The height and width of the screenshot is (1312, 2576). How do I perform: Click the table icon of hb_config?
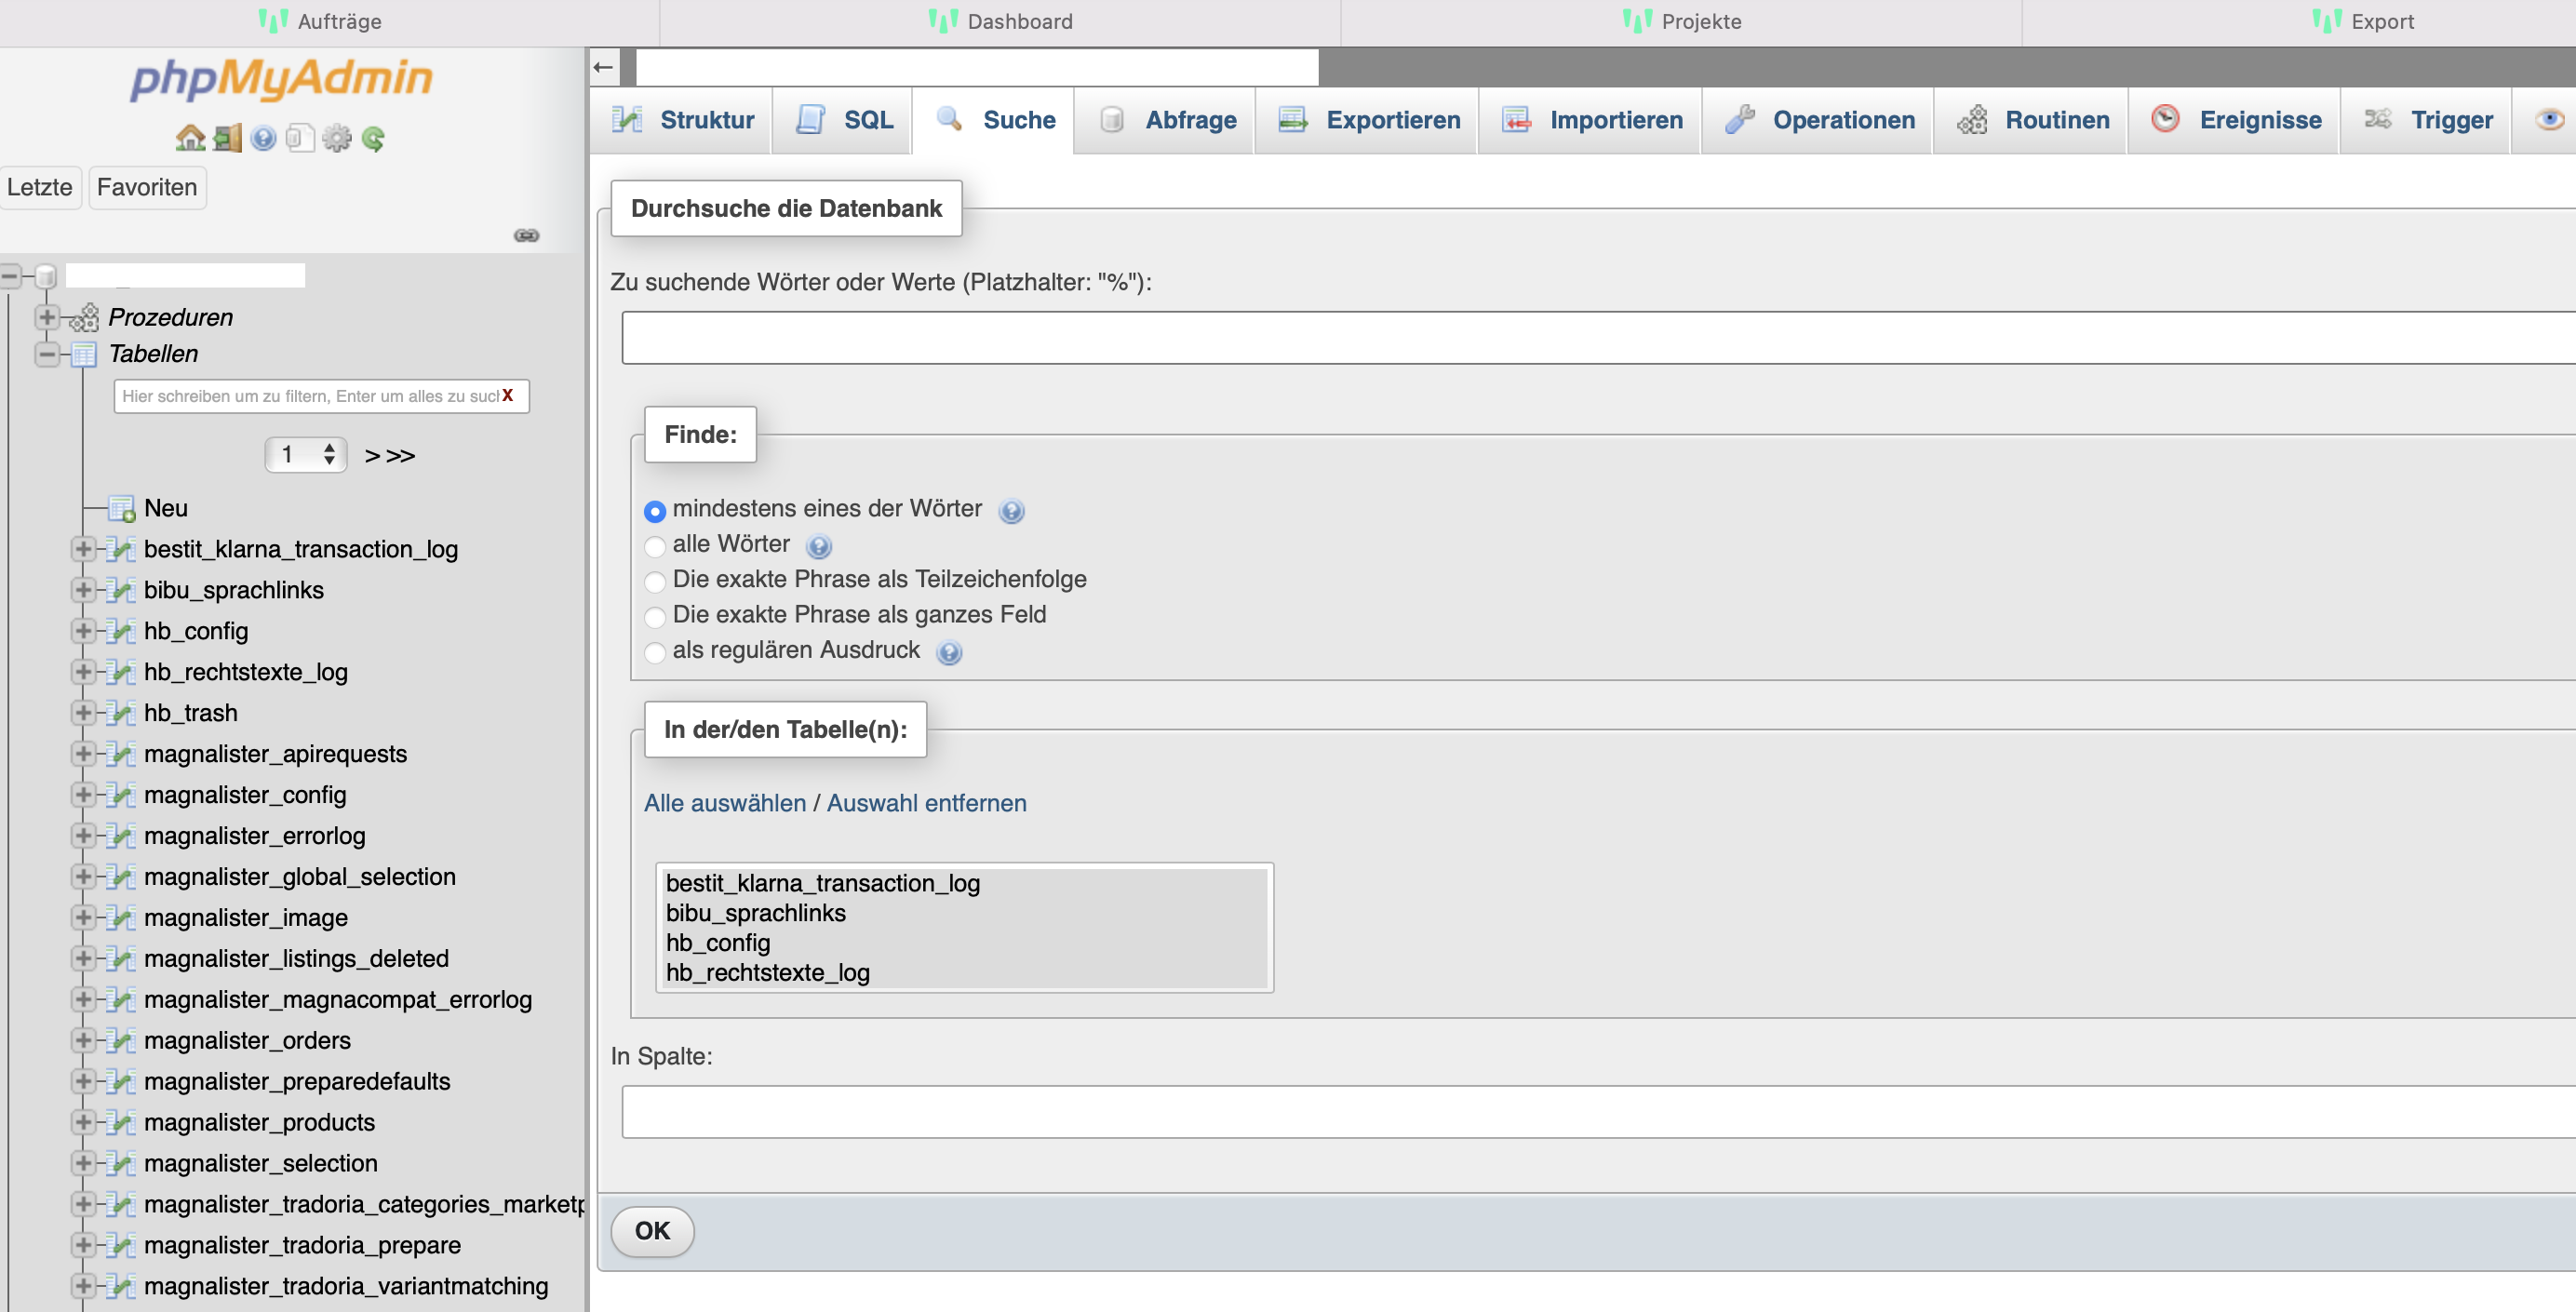121,631
